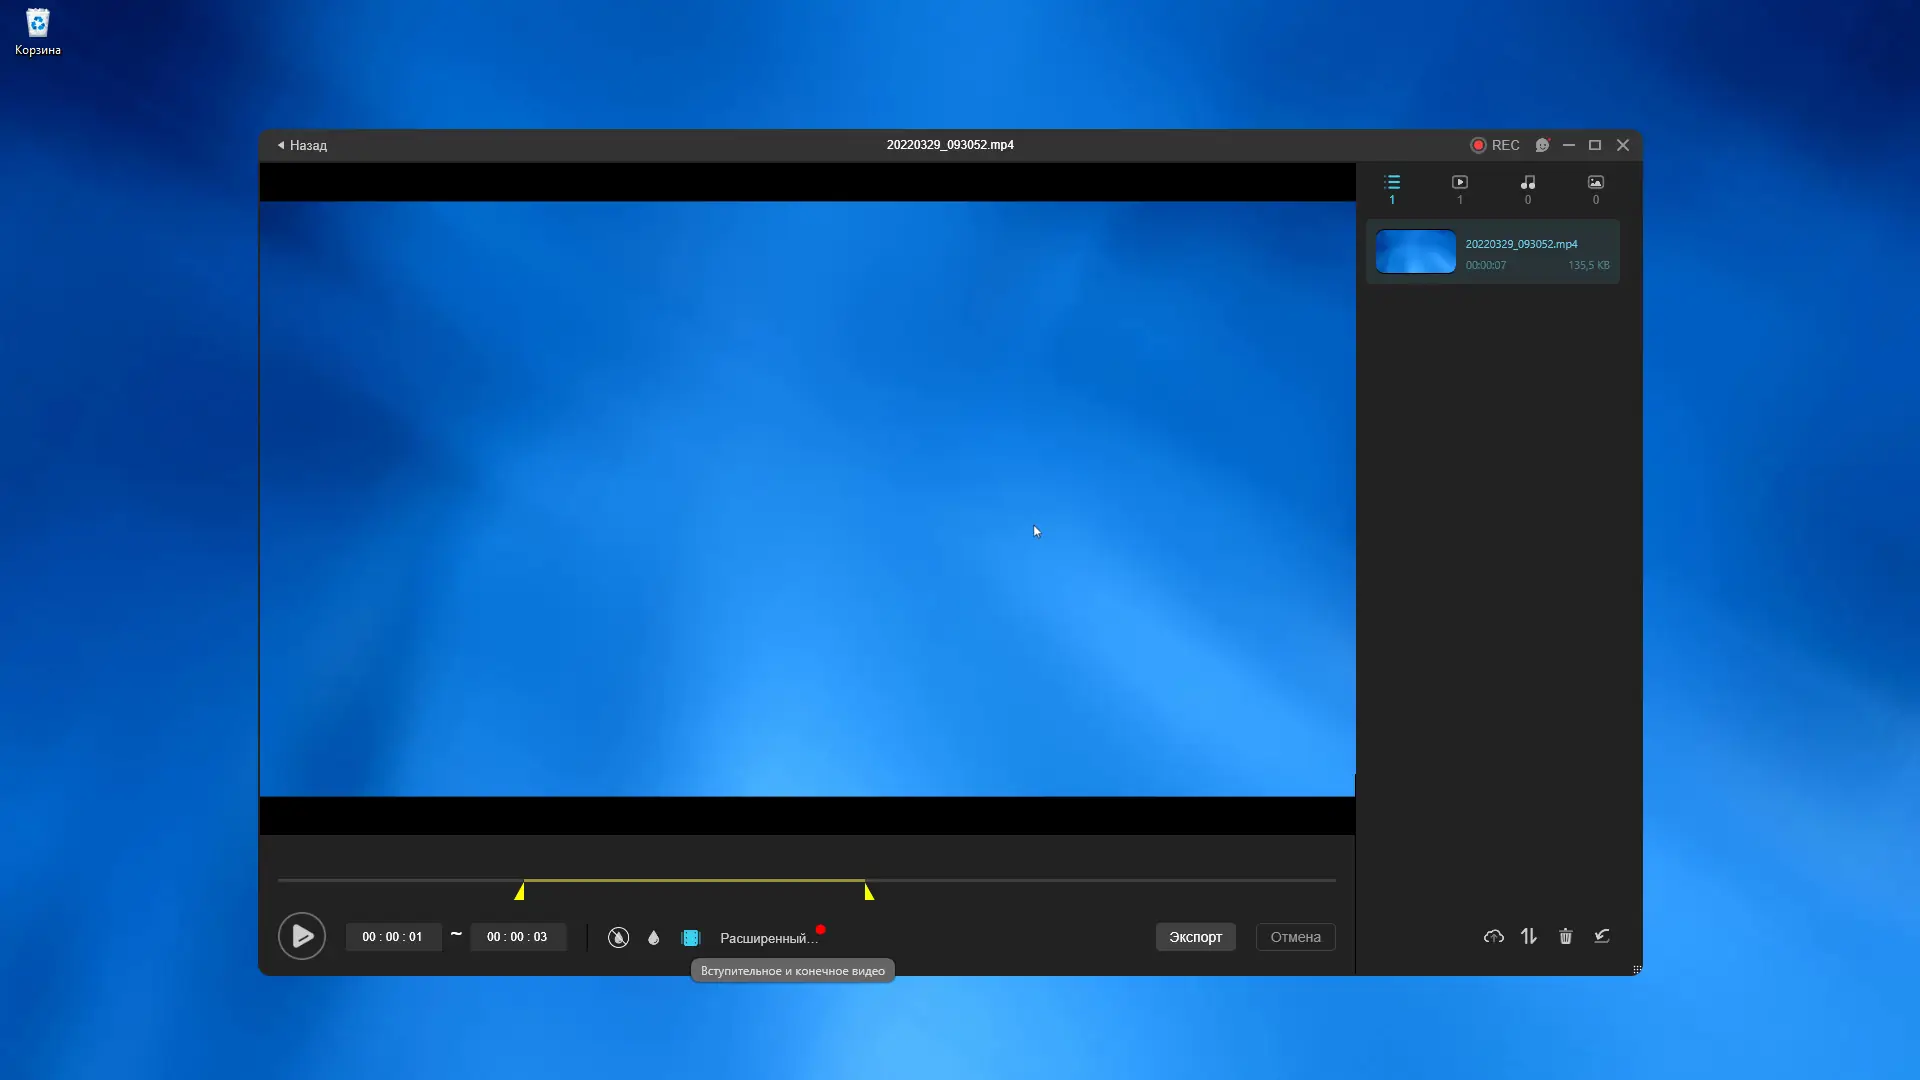Select the 20220329_093052.mp4 thumbnail in the list

tap(1416, 252)
